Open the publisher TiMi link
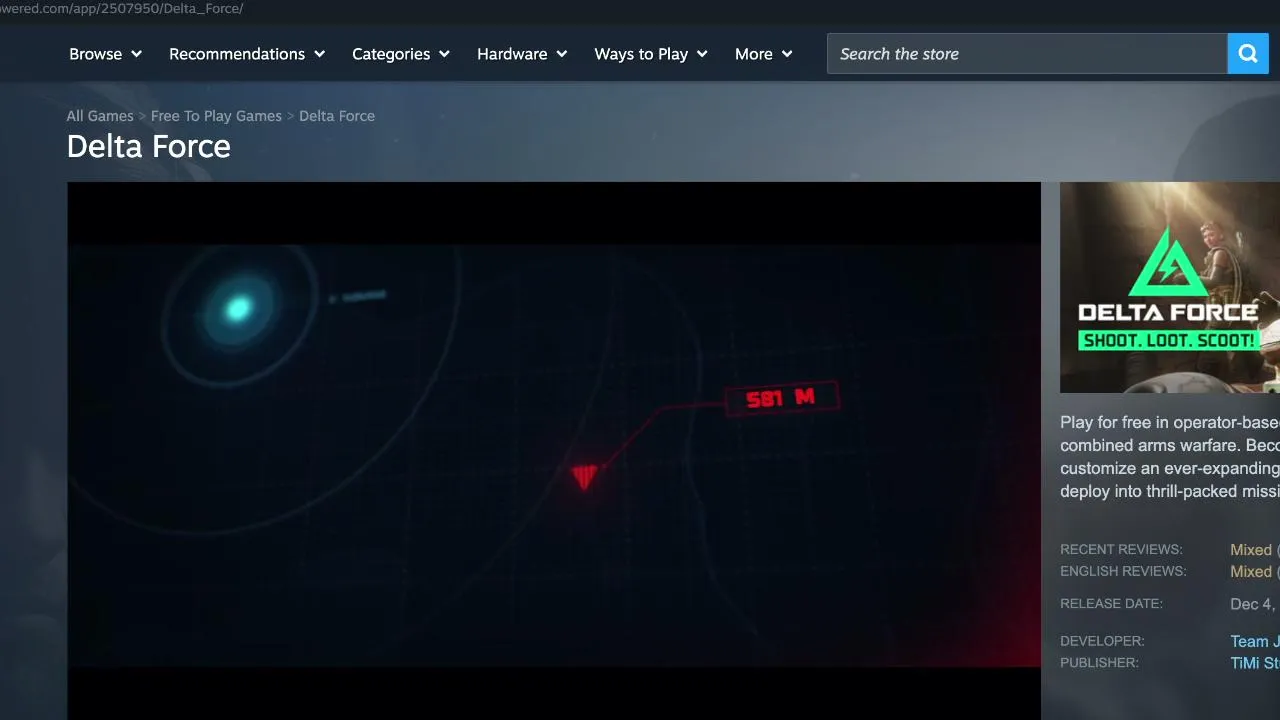Screen dimensions: 1280x720 (1255, 663)
